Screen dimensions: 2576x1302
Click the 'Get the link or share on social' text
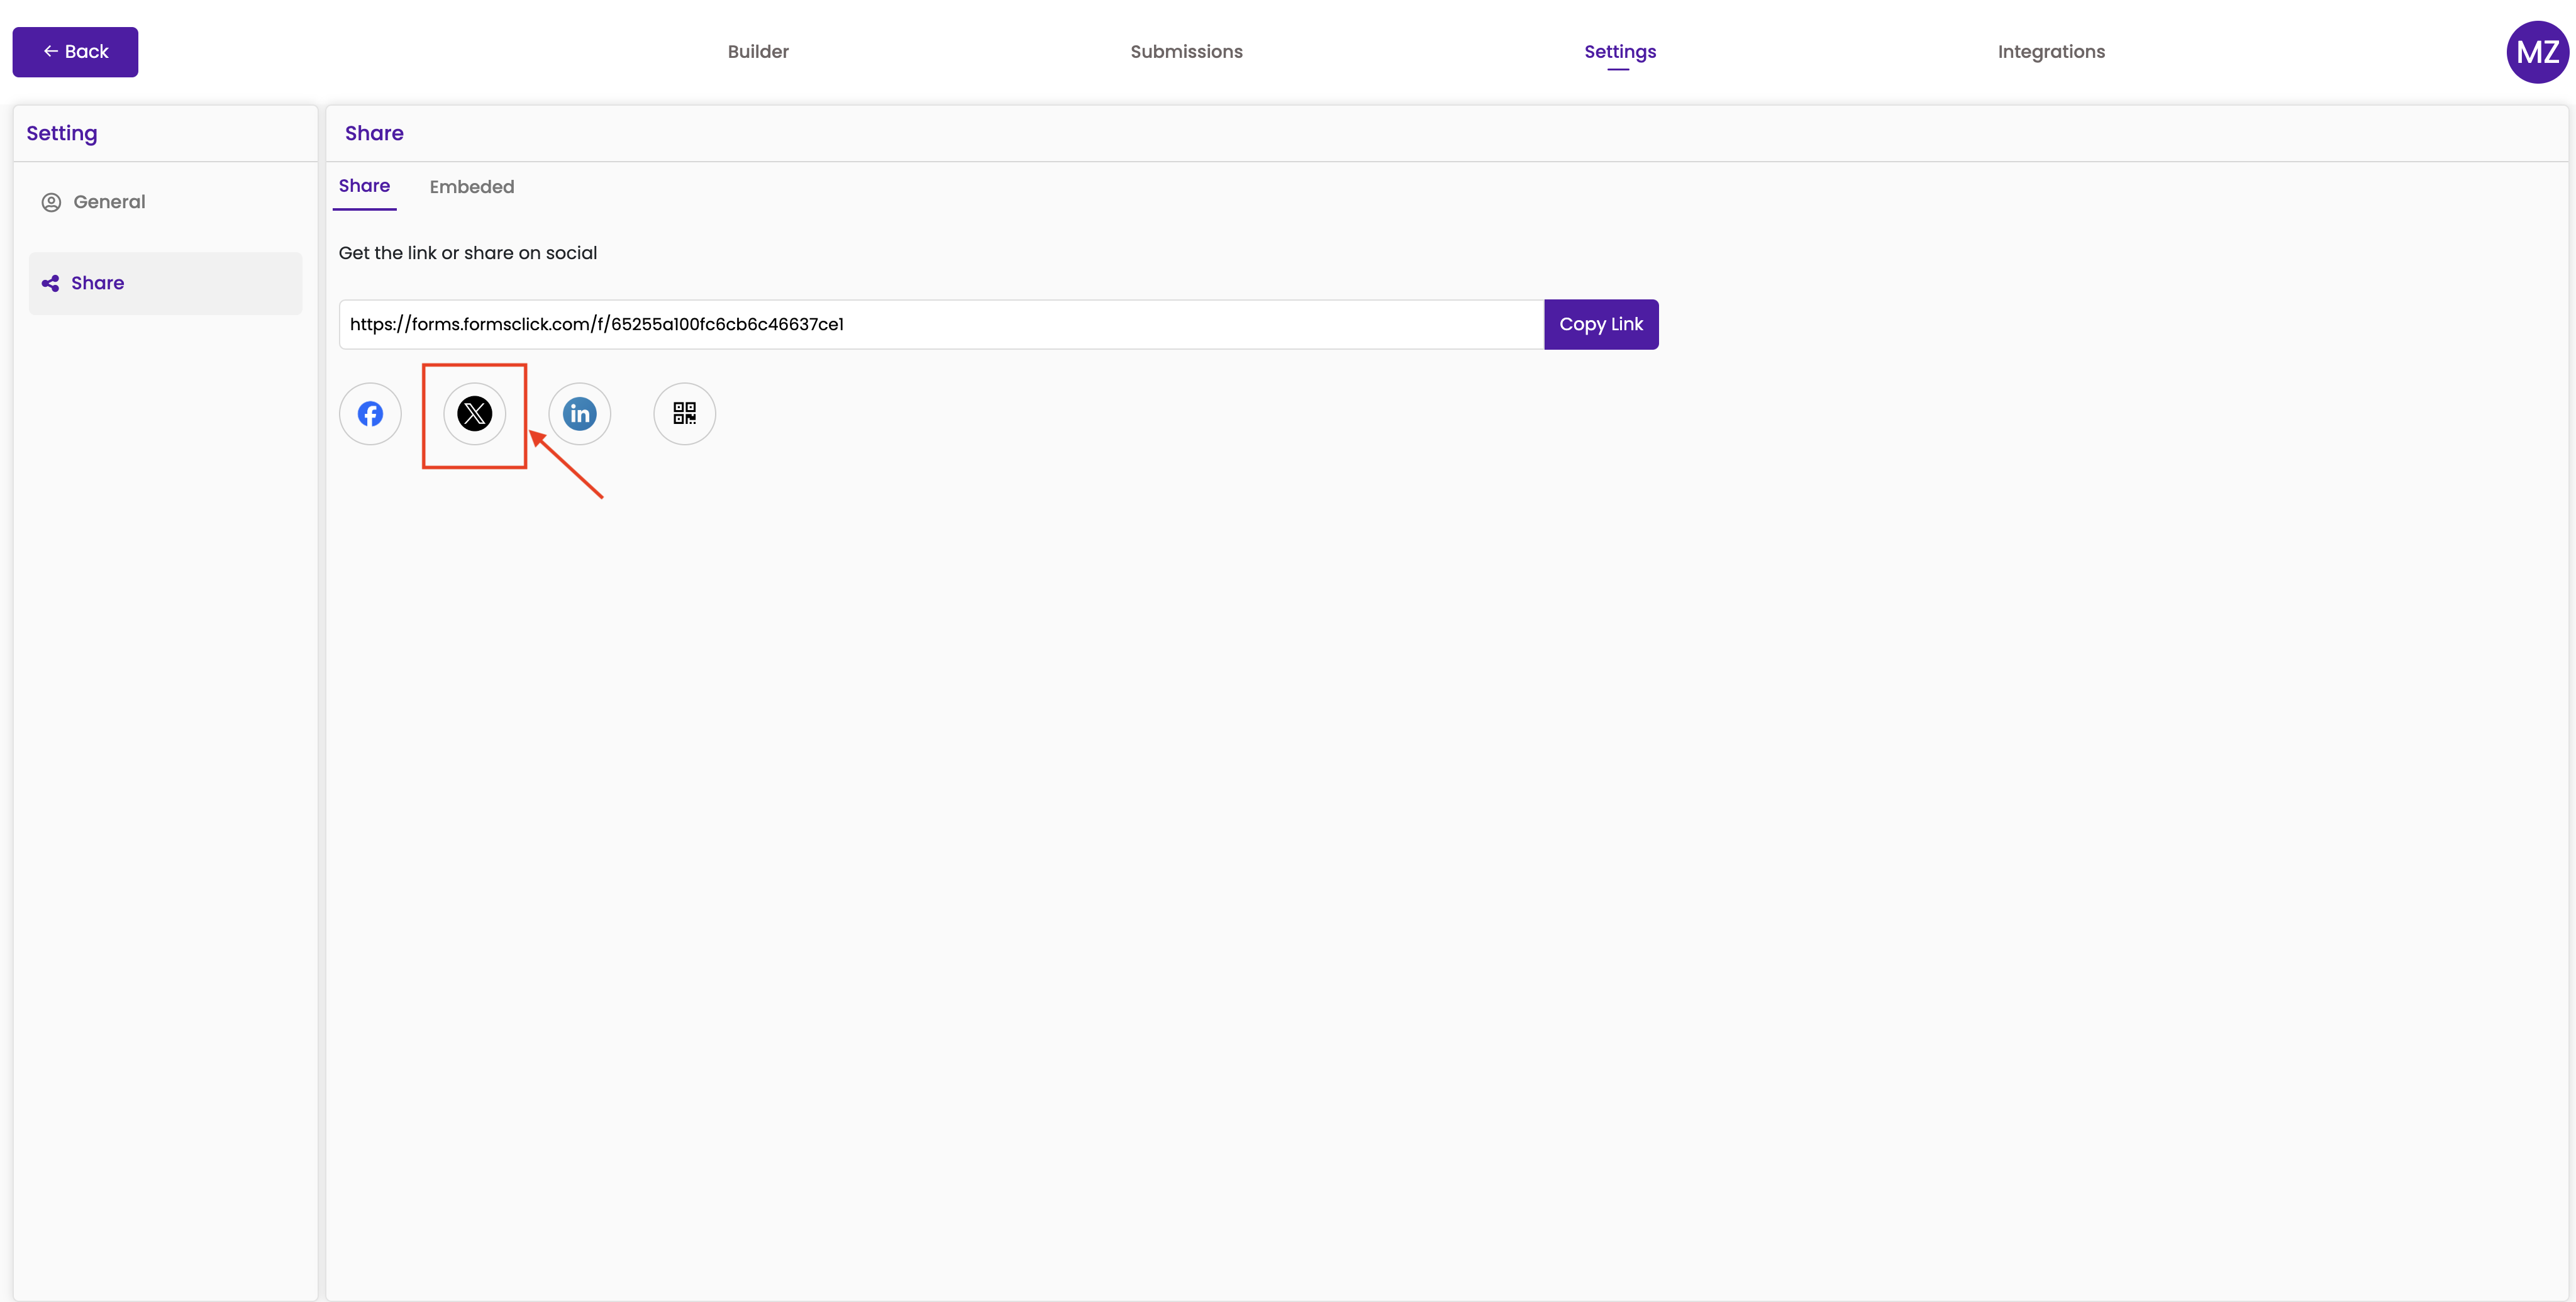468,253
